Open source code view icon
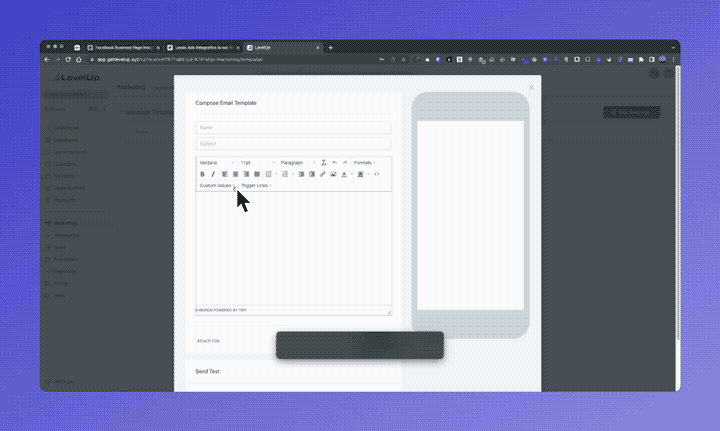This screenshot has width=720, height=431. click(377, 174)
